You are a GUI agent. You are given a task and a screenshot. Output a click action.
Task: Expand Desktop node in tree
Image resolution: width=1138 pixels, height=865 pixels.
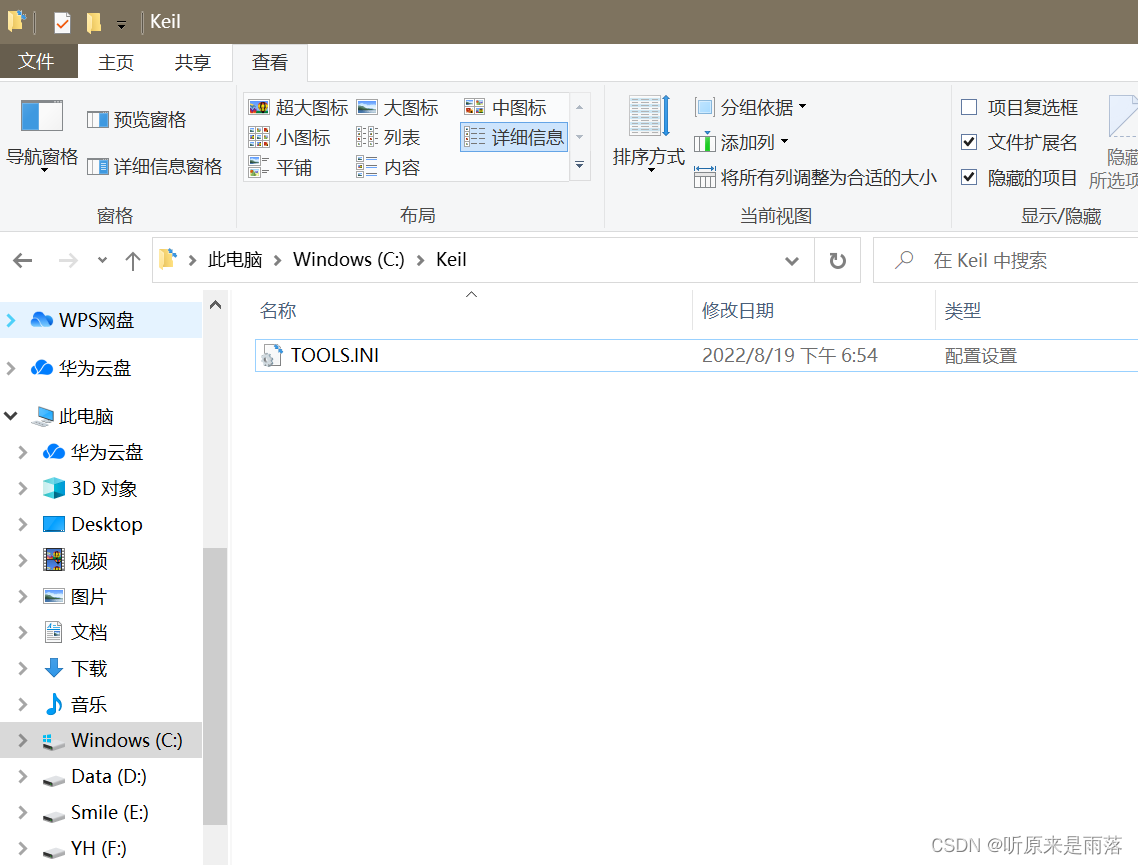tap(22, 524)
